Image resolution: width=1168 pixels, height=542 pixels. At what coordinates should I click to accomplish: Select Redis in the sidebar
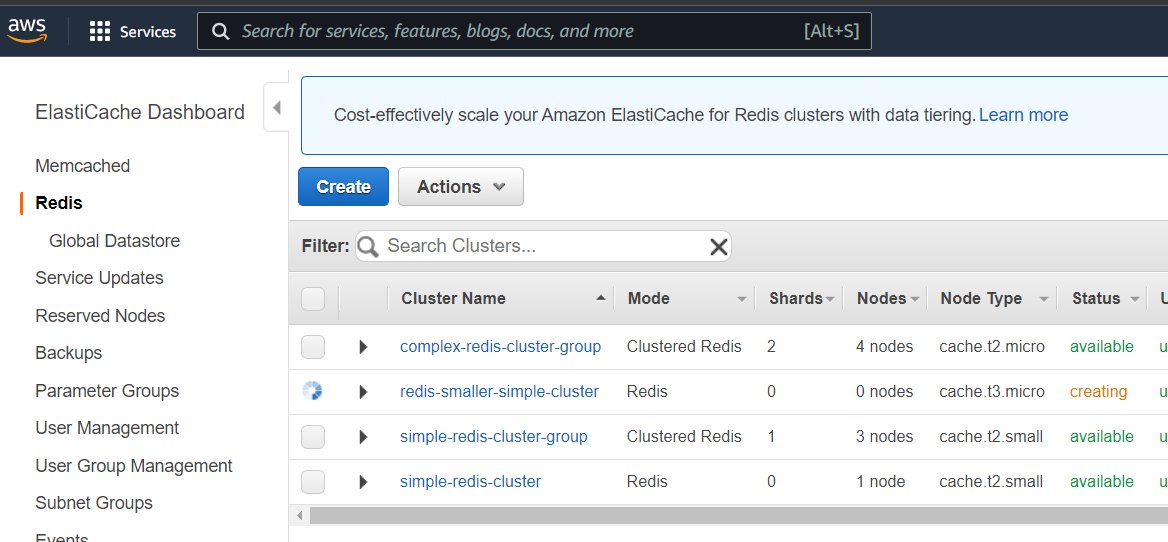tap(59, 203)
